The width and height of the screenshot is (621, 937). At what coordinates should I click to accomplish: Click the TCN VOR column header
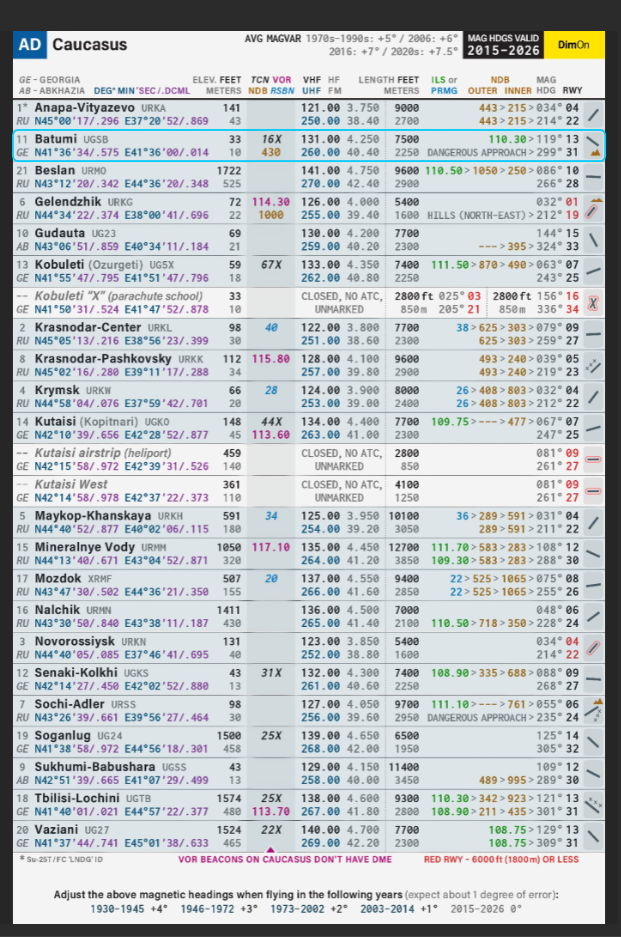(x=270, y=79)
